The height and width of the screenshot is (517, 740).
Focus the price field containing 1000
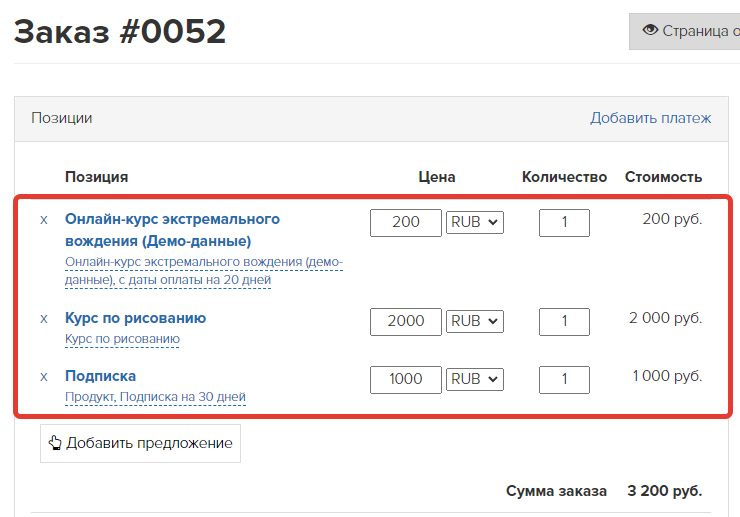click(406, 380)
